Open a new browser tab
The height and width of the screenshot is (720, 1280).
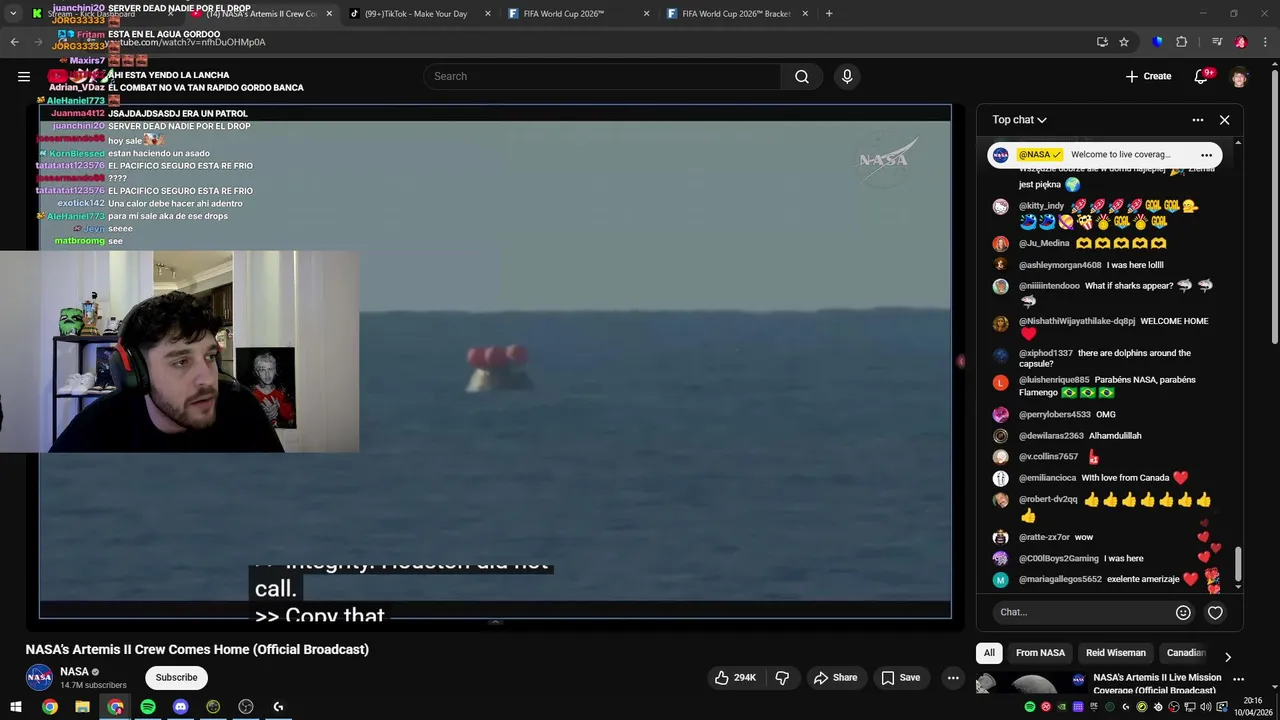click(829, 14)
